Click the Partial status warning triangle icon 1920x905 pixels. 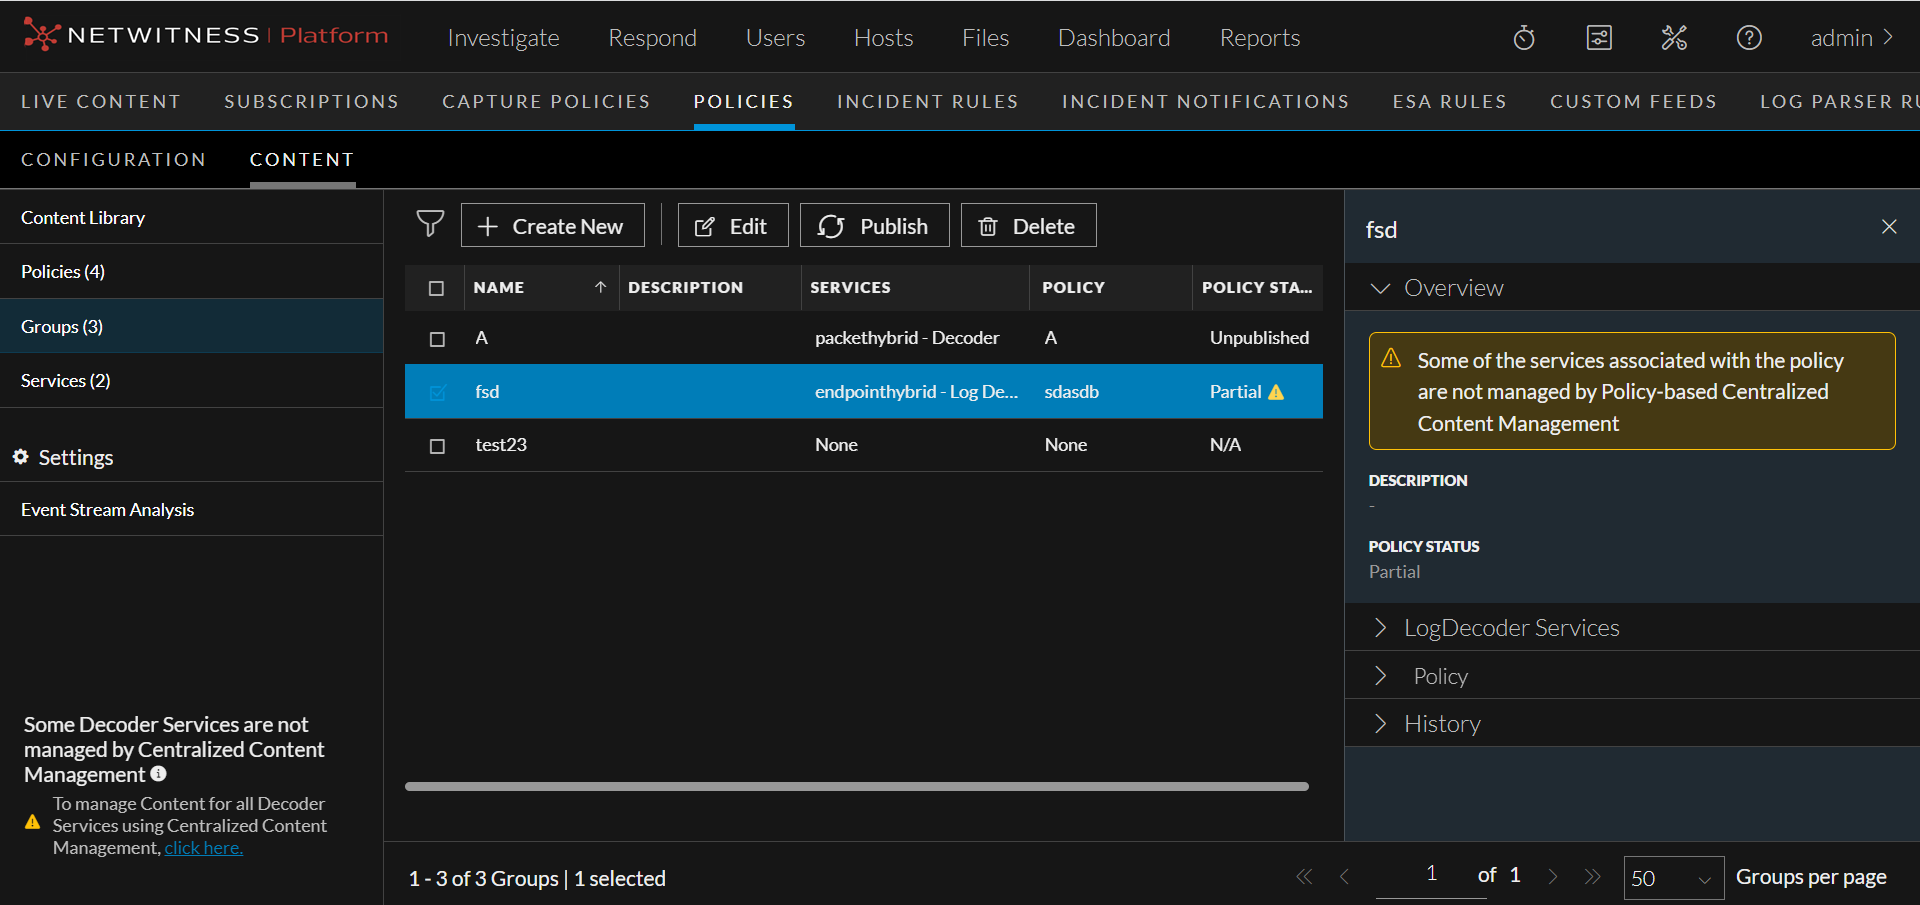click(1276, 392)
